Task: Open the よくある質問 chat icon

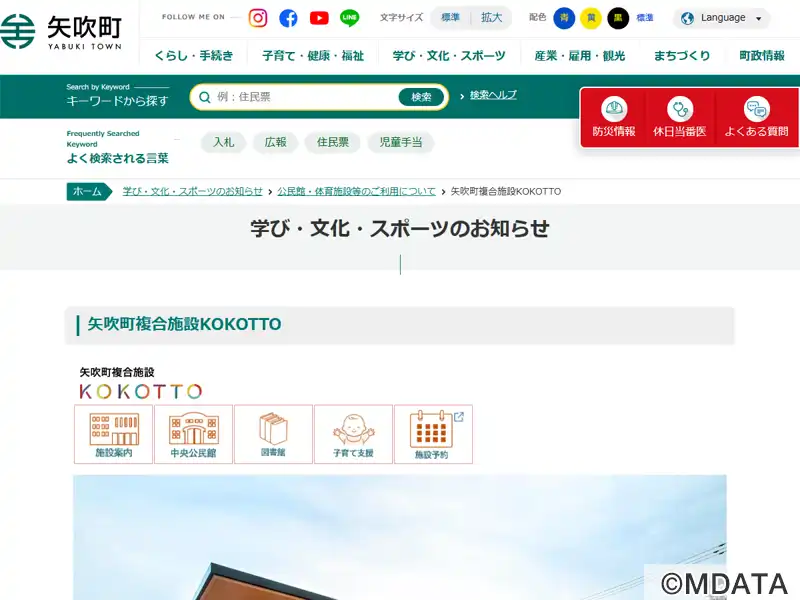Action: pos(757,108)
